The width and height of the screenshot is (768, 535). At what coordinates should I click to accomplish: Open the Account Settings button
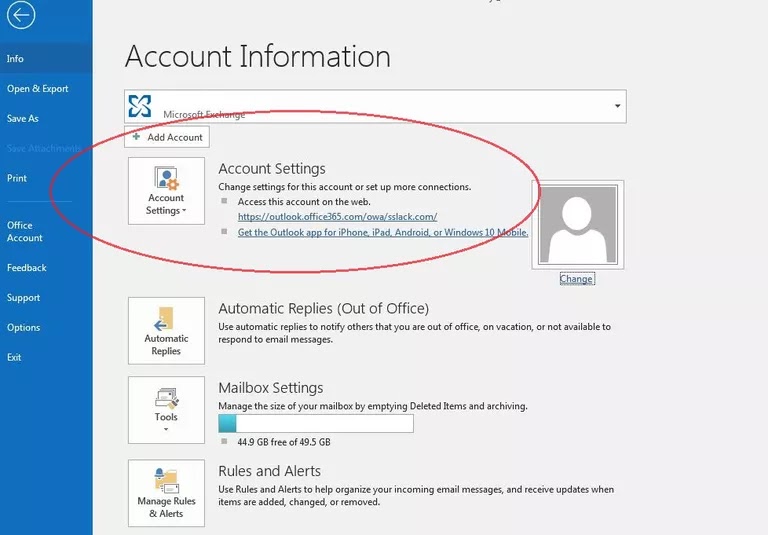pos(167,191)
